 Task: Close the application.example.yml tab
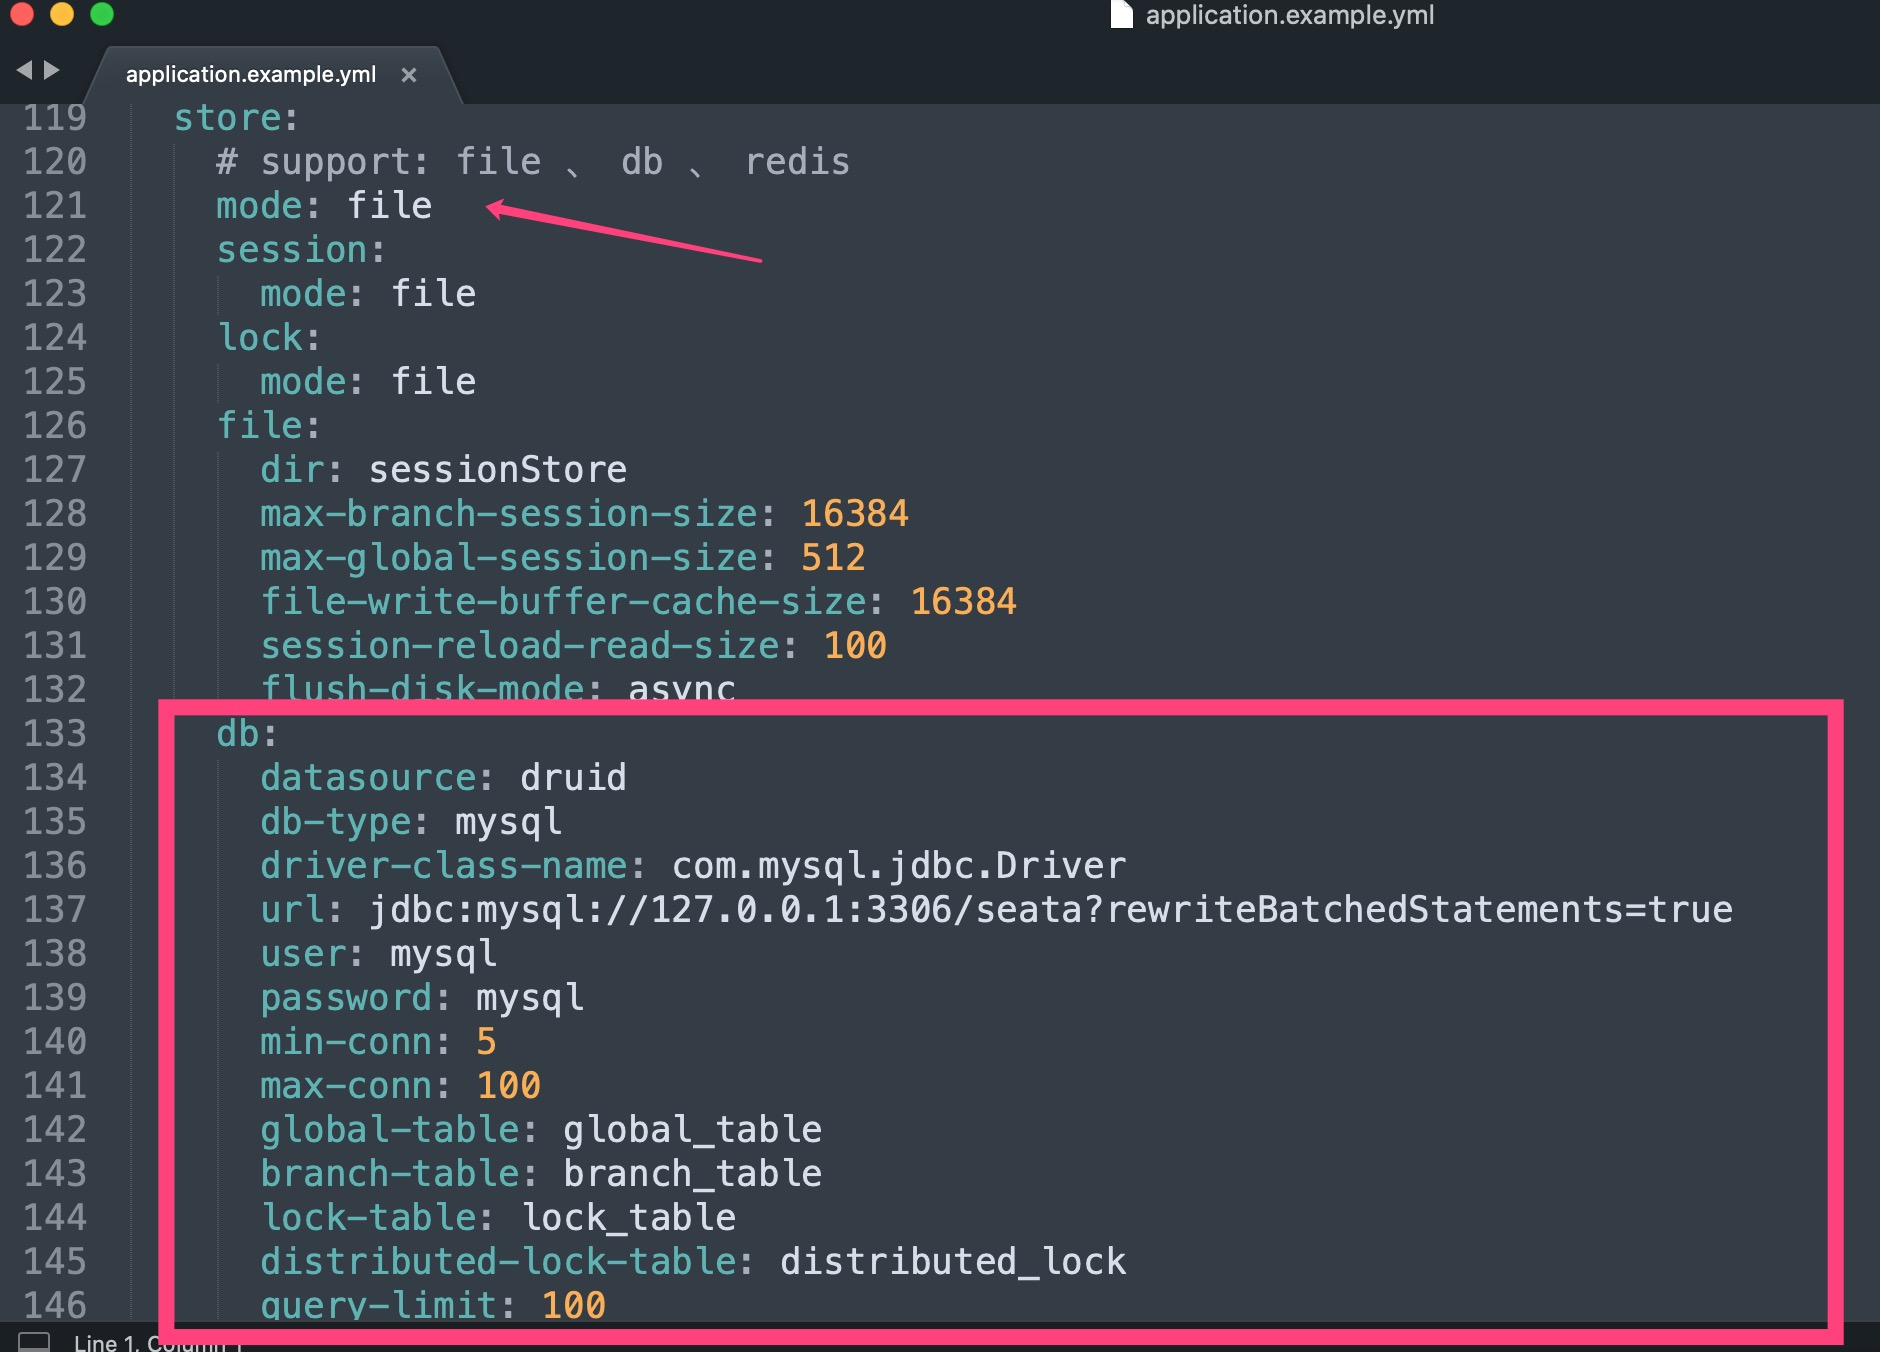[408, 75]
